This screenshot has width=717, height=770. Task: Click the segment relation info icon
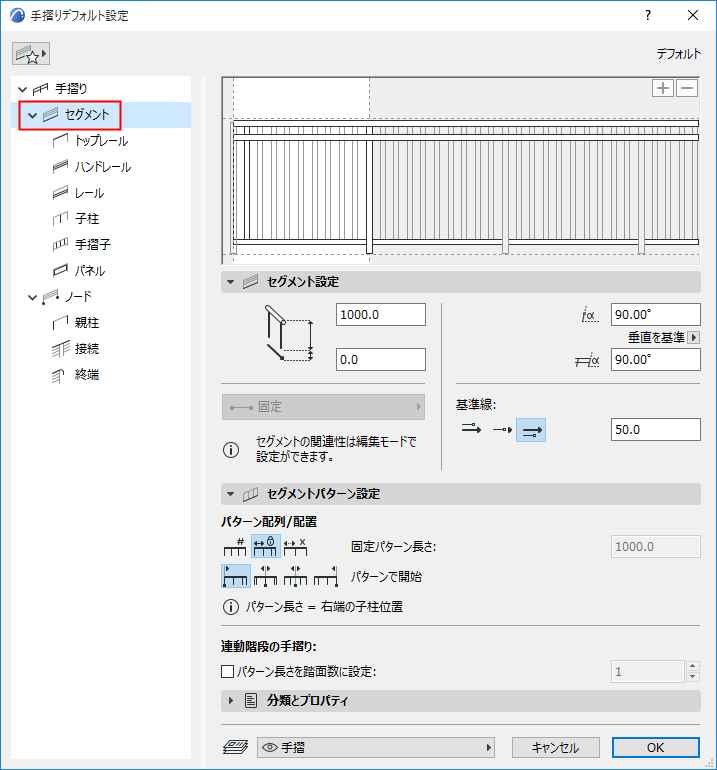pos(231,450)
